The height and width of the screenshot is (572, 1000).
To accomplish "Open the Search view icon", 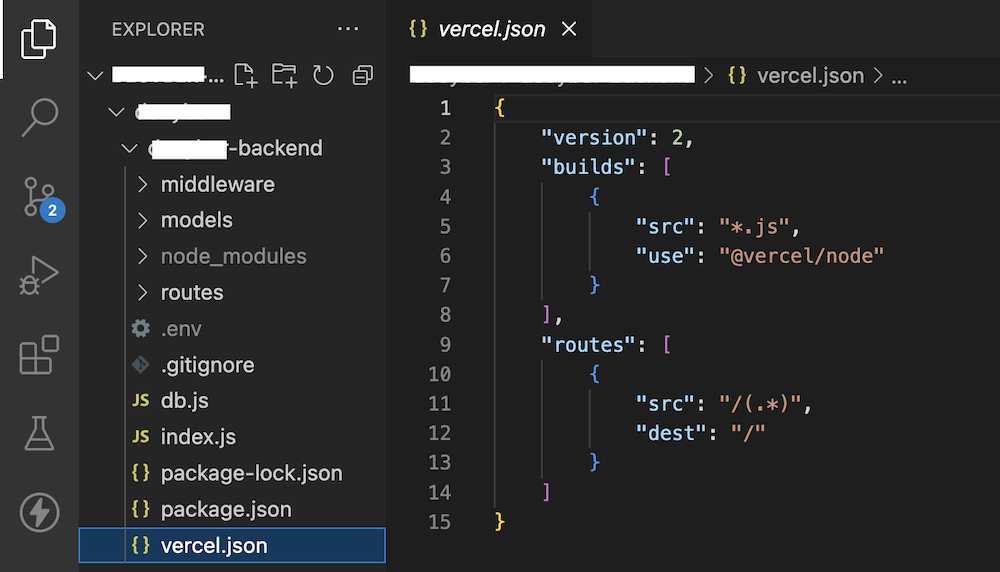I will click(x=38, y=117).
